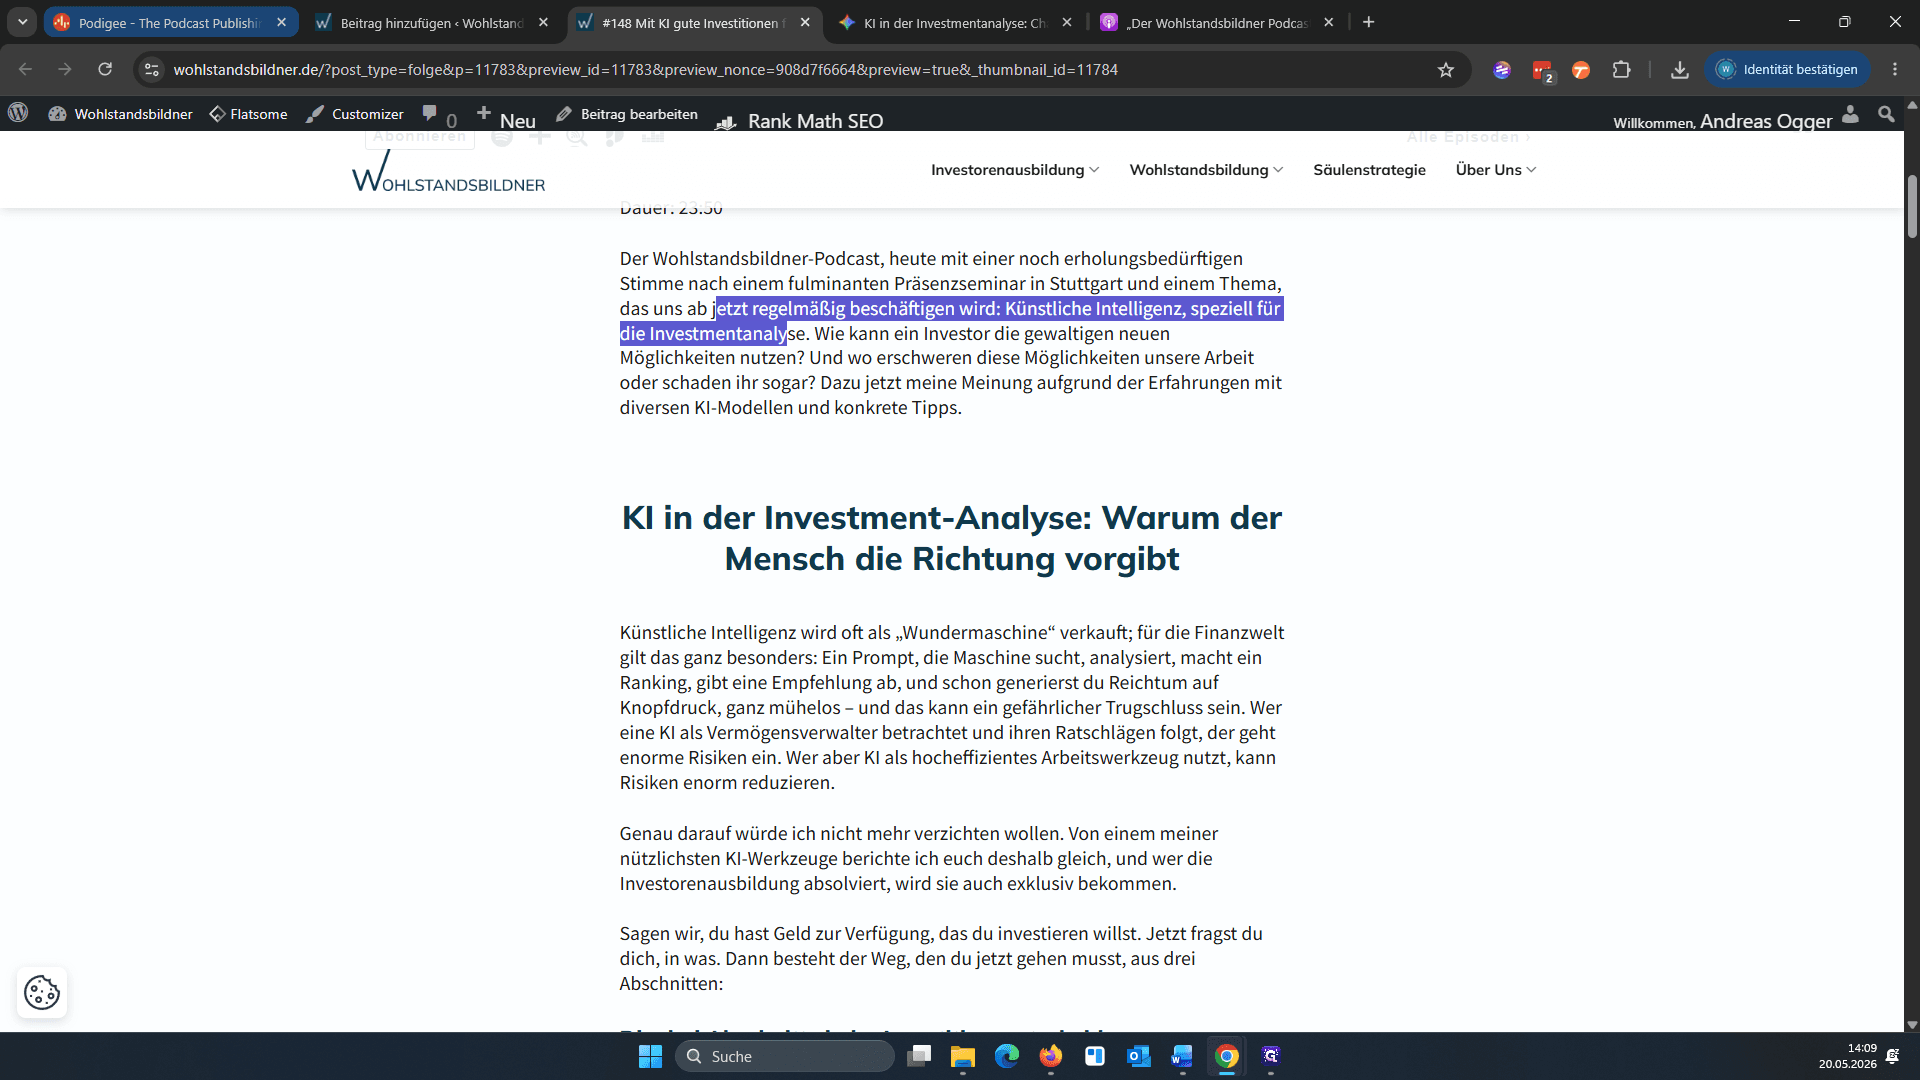The height and width of the screenshot is (1080, 1920).
Task: Click the purple striped extension icon
Action: pos(1502,69)
